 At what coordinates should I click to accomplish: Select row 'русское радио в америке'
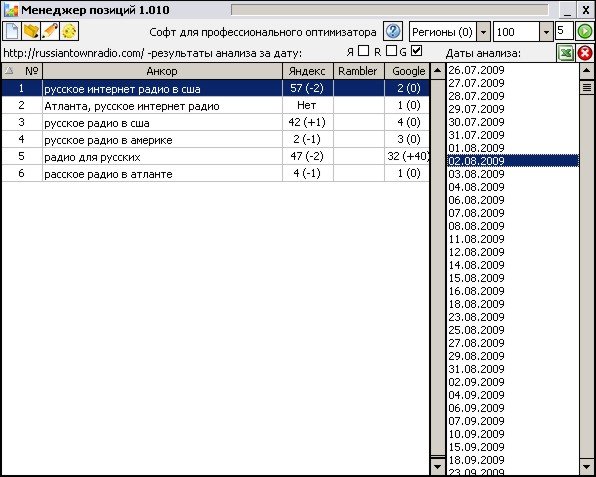point(216,139)
